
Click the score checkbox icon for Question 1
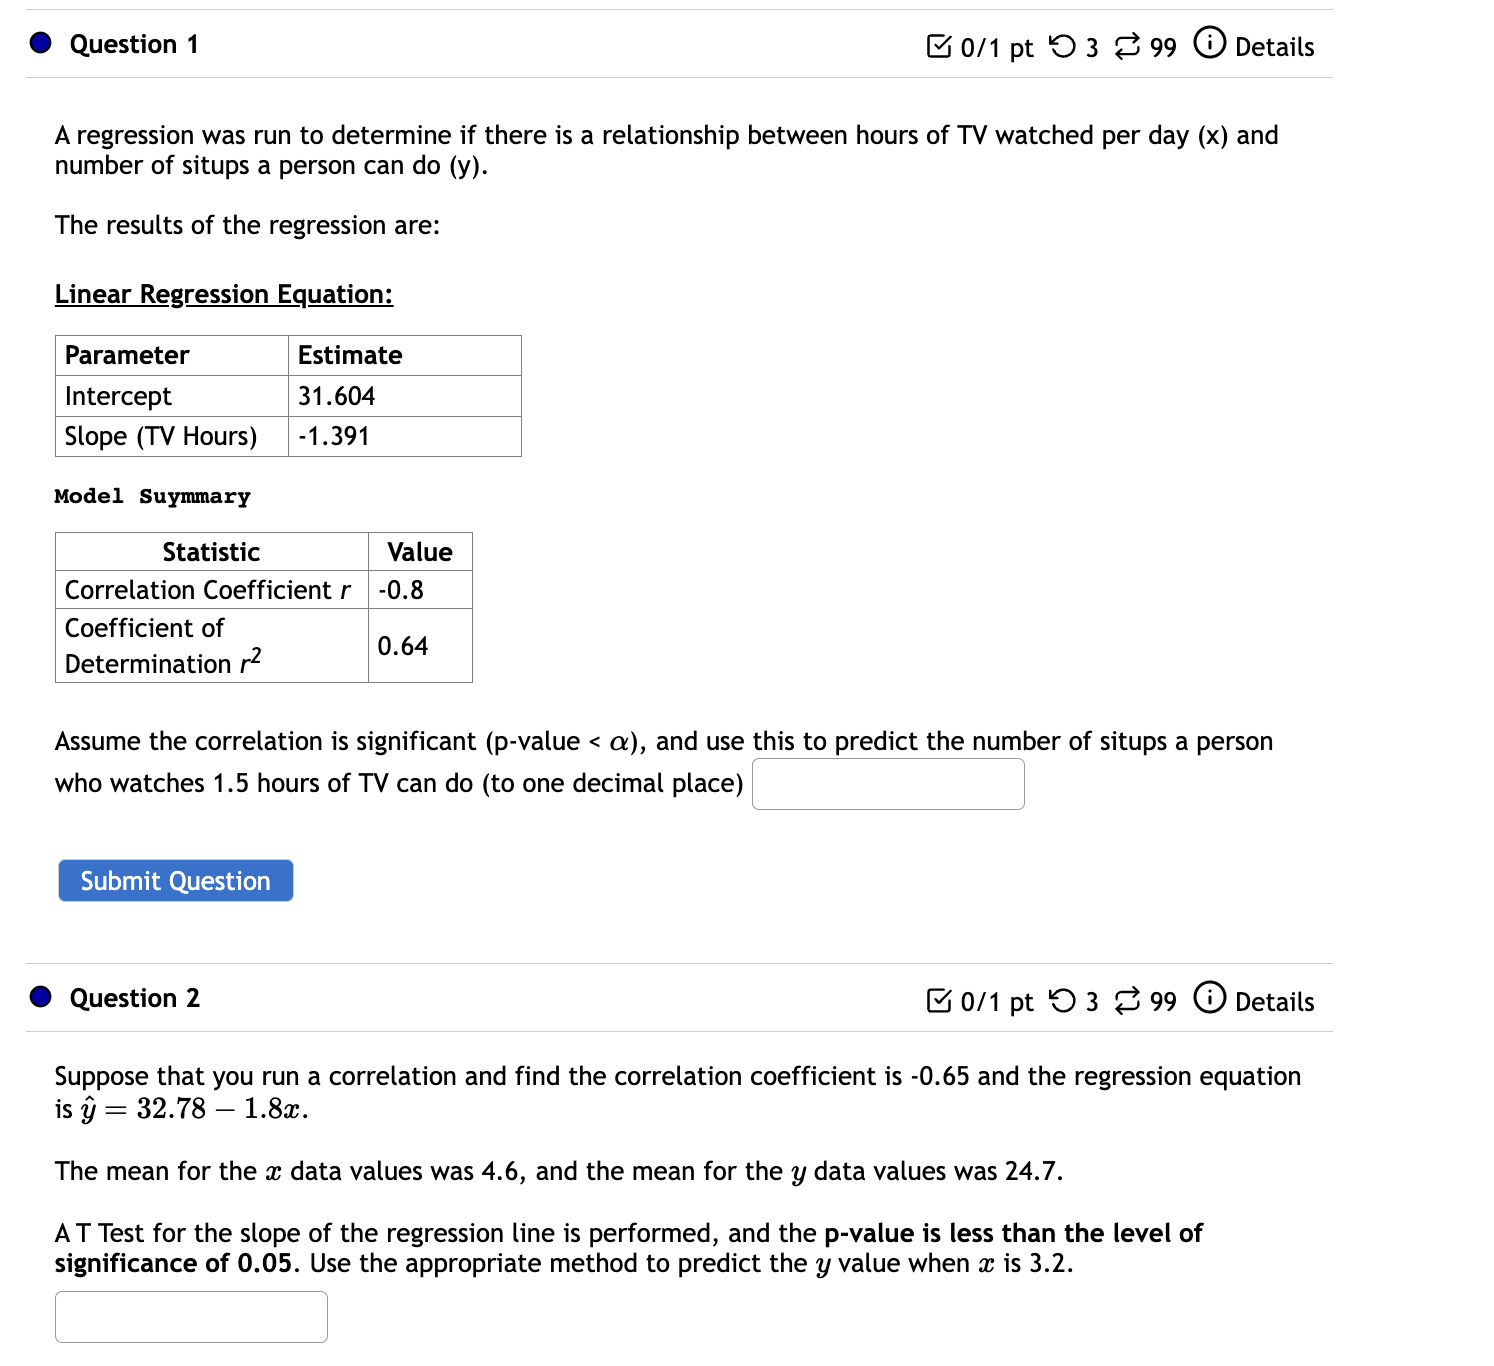(939, 45)
